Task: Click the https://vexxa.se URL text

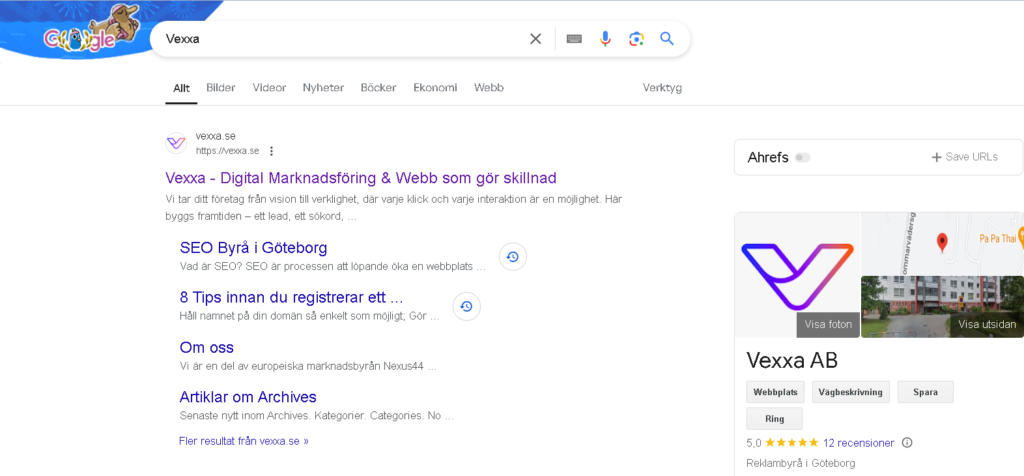Action: pyautogui.click(x=227, y=151)
